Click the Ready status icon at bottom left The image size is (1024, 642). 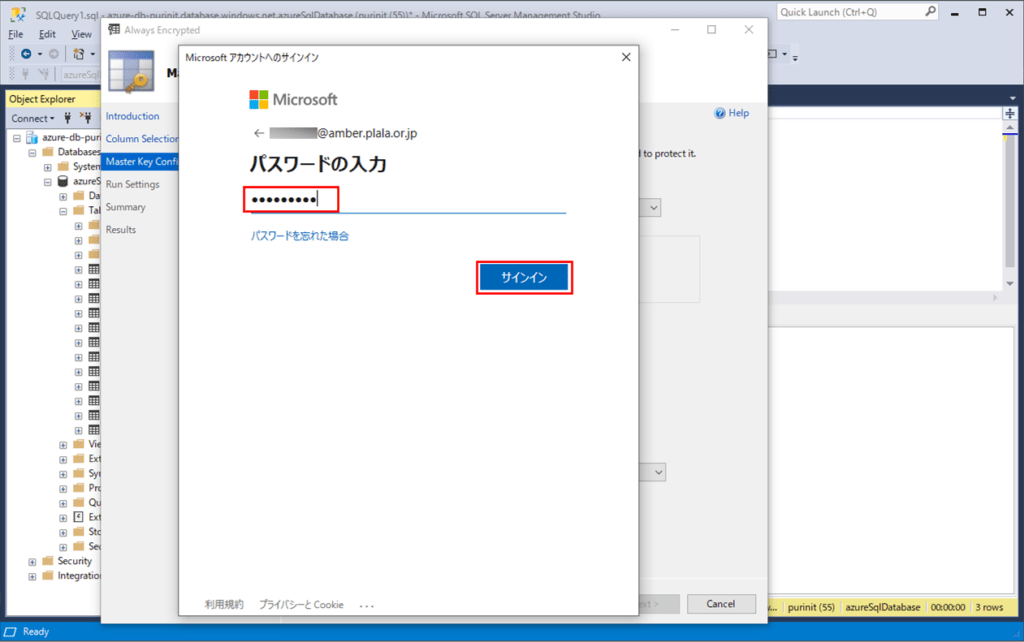coord(10,632)
